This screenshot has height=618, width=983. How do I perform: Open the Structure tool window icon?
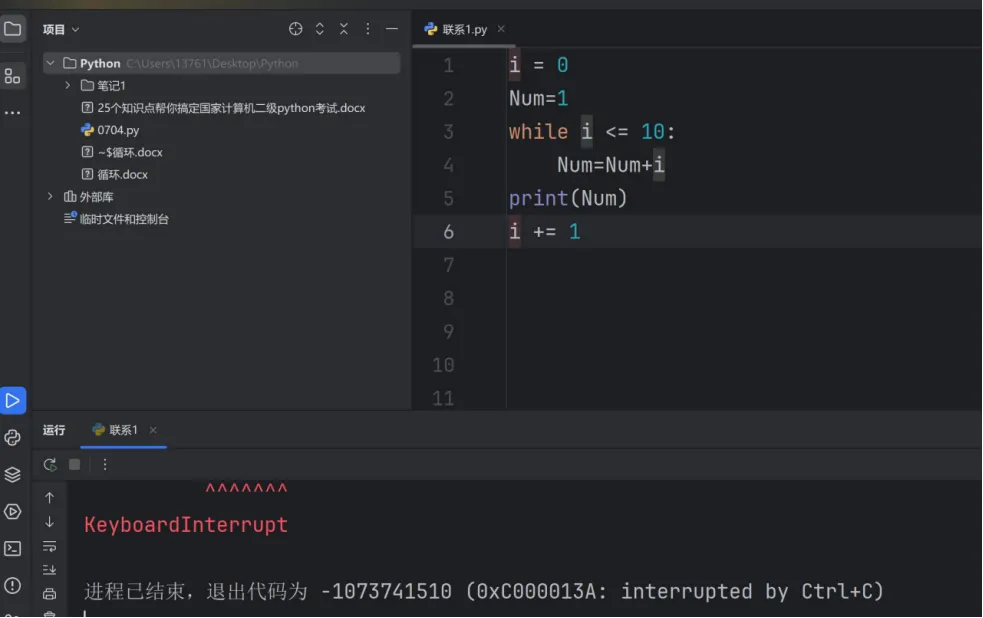point(13,76)
